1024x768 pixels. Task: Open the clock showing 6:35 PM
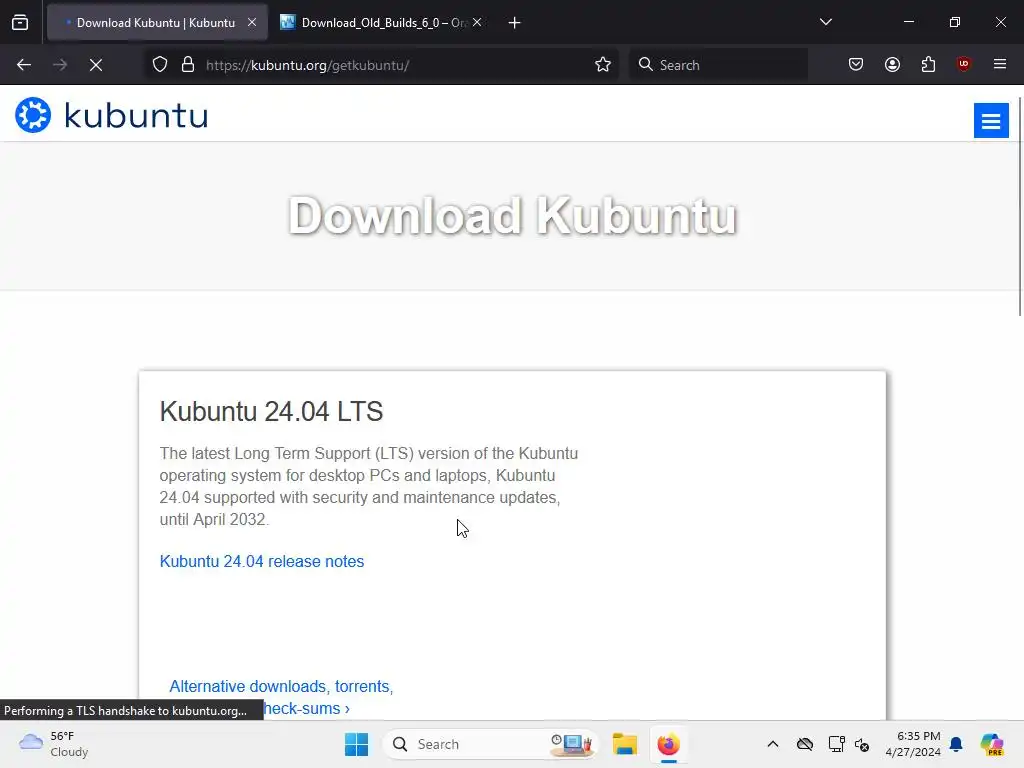tap(913, 744)
